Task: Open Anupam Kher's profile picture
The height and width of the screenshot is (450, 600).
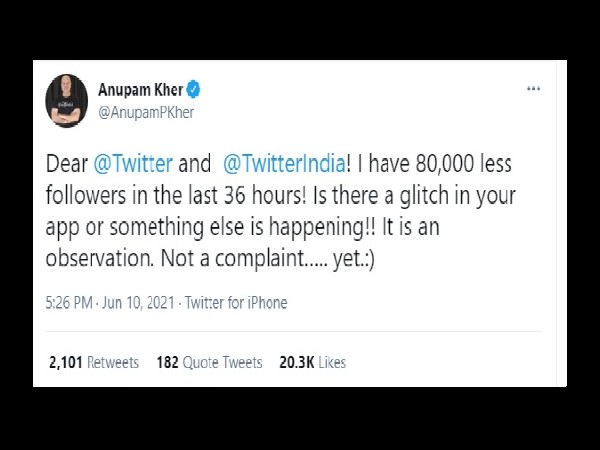Action: click(66, 101)
